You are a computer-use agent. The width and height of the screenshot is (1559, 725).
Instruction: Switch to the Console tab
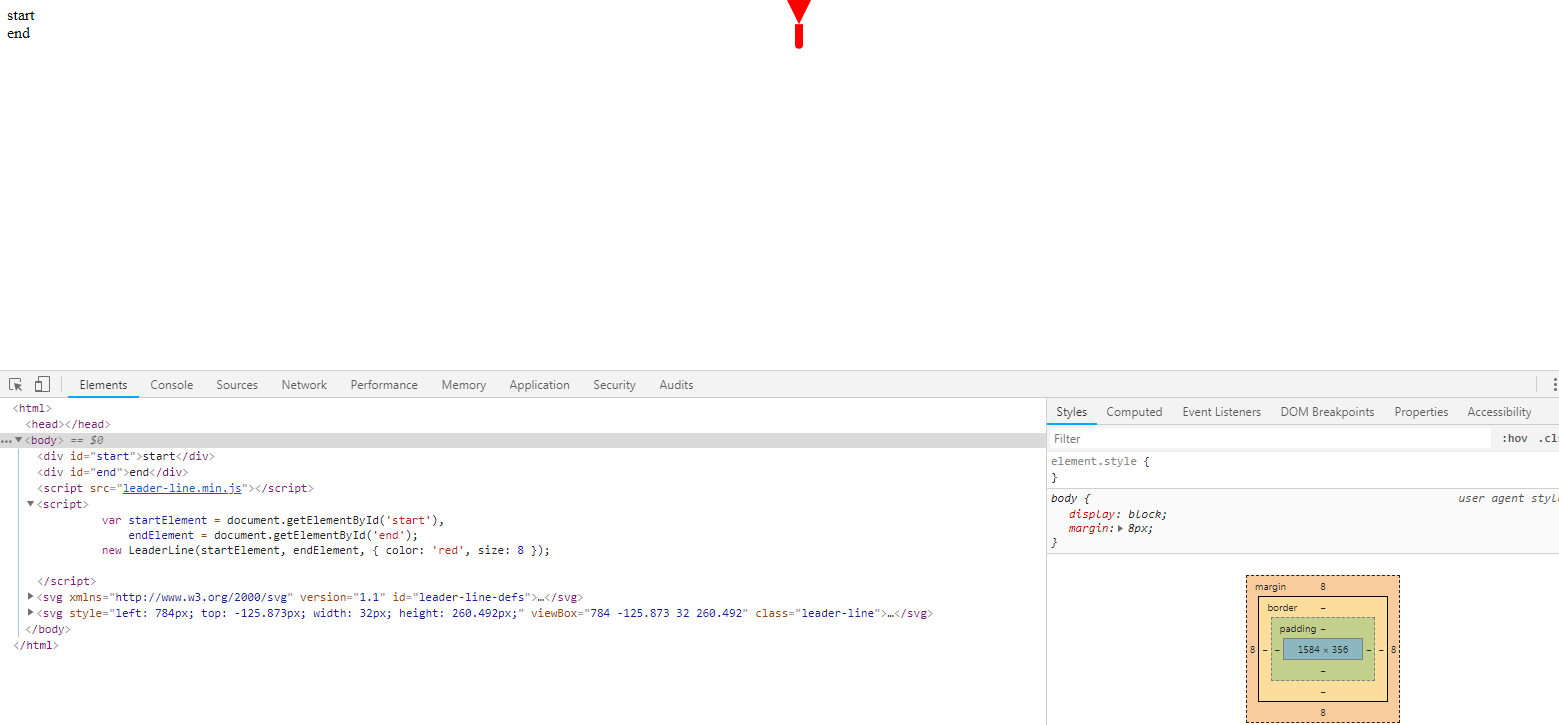click(x=171, y=384)
